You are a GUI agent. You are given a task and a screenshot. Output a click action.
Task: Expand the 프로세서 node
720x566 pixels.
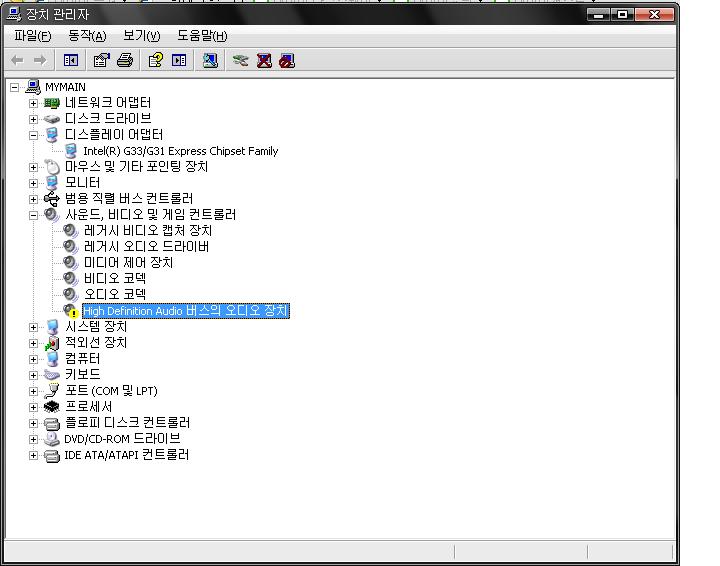point(33,407)
